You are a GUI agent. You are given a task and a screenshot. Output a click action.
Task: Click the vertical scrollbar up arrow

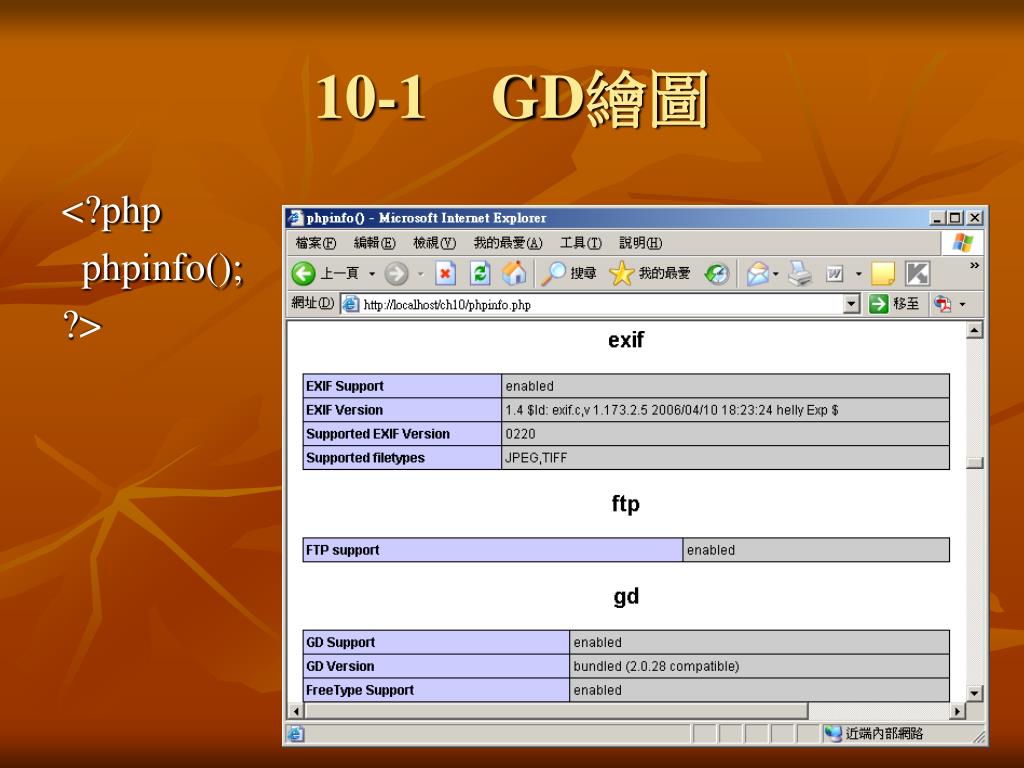pos(974,330)
